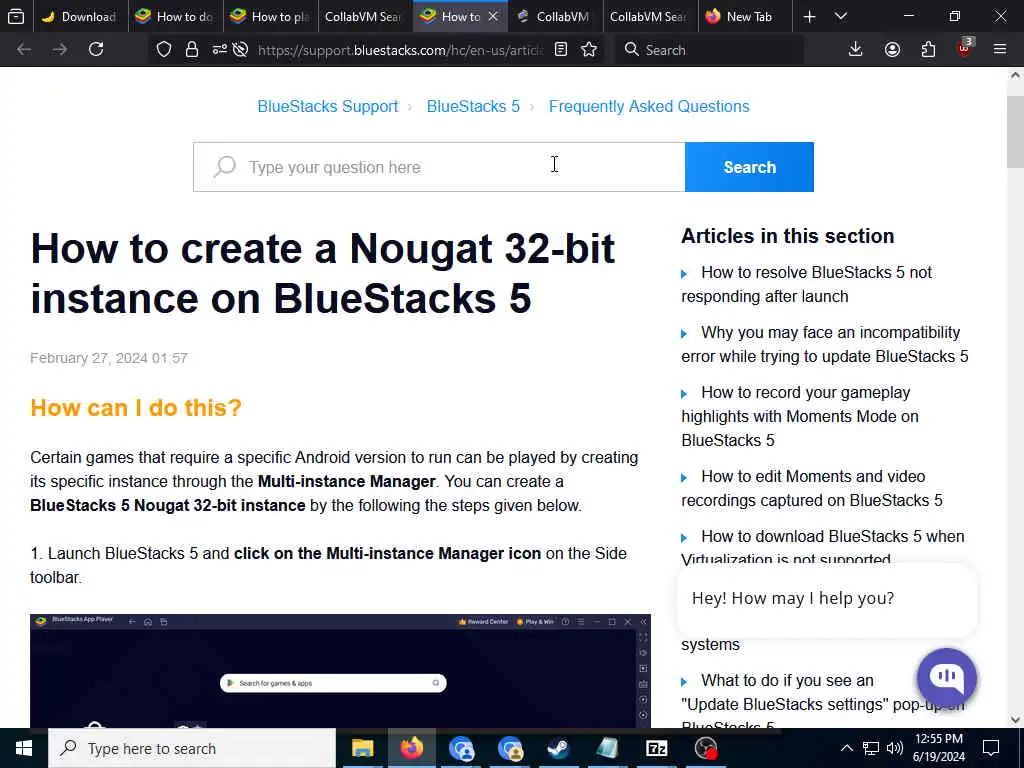Open Update BlueStacks settings pop-up article
The image size is (1024, 768).
coord(823,702)
